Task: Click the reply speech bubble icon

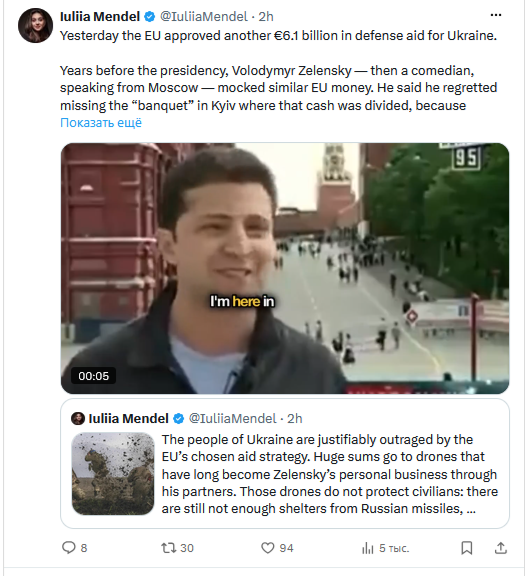Action: 68,548
